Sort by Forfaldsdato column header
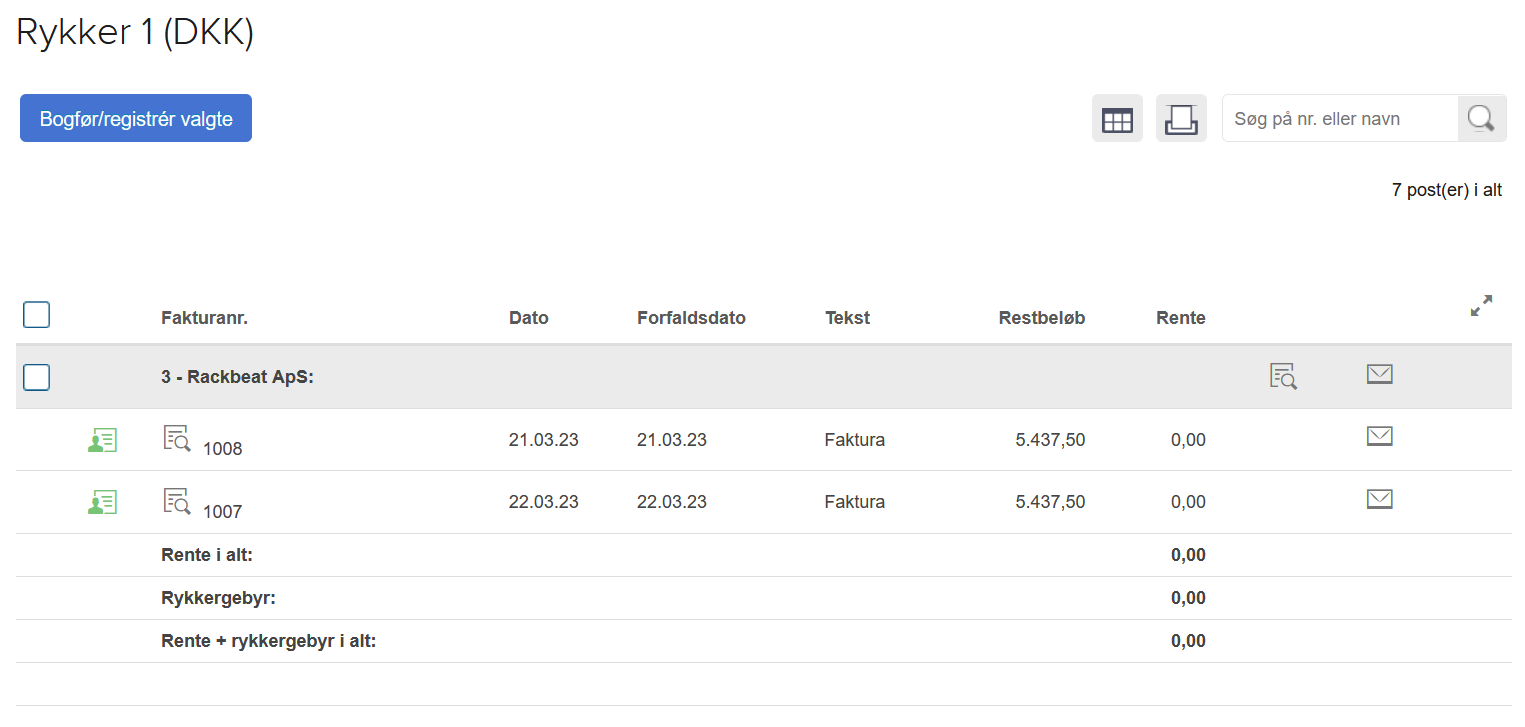Image resolution: width=1525 pixels, height=727 pixels. tap(691, 318)
